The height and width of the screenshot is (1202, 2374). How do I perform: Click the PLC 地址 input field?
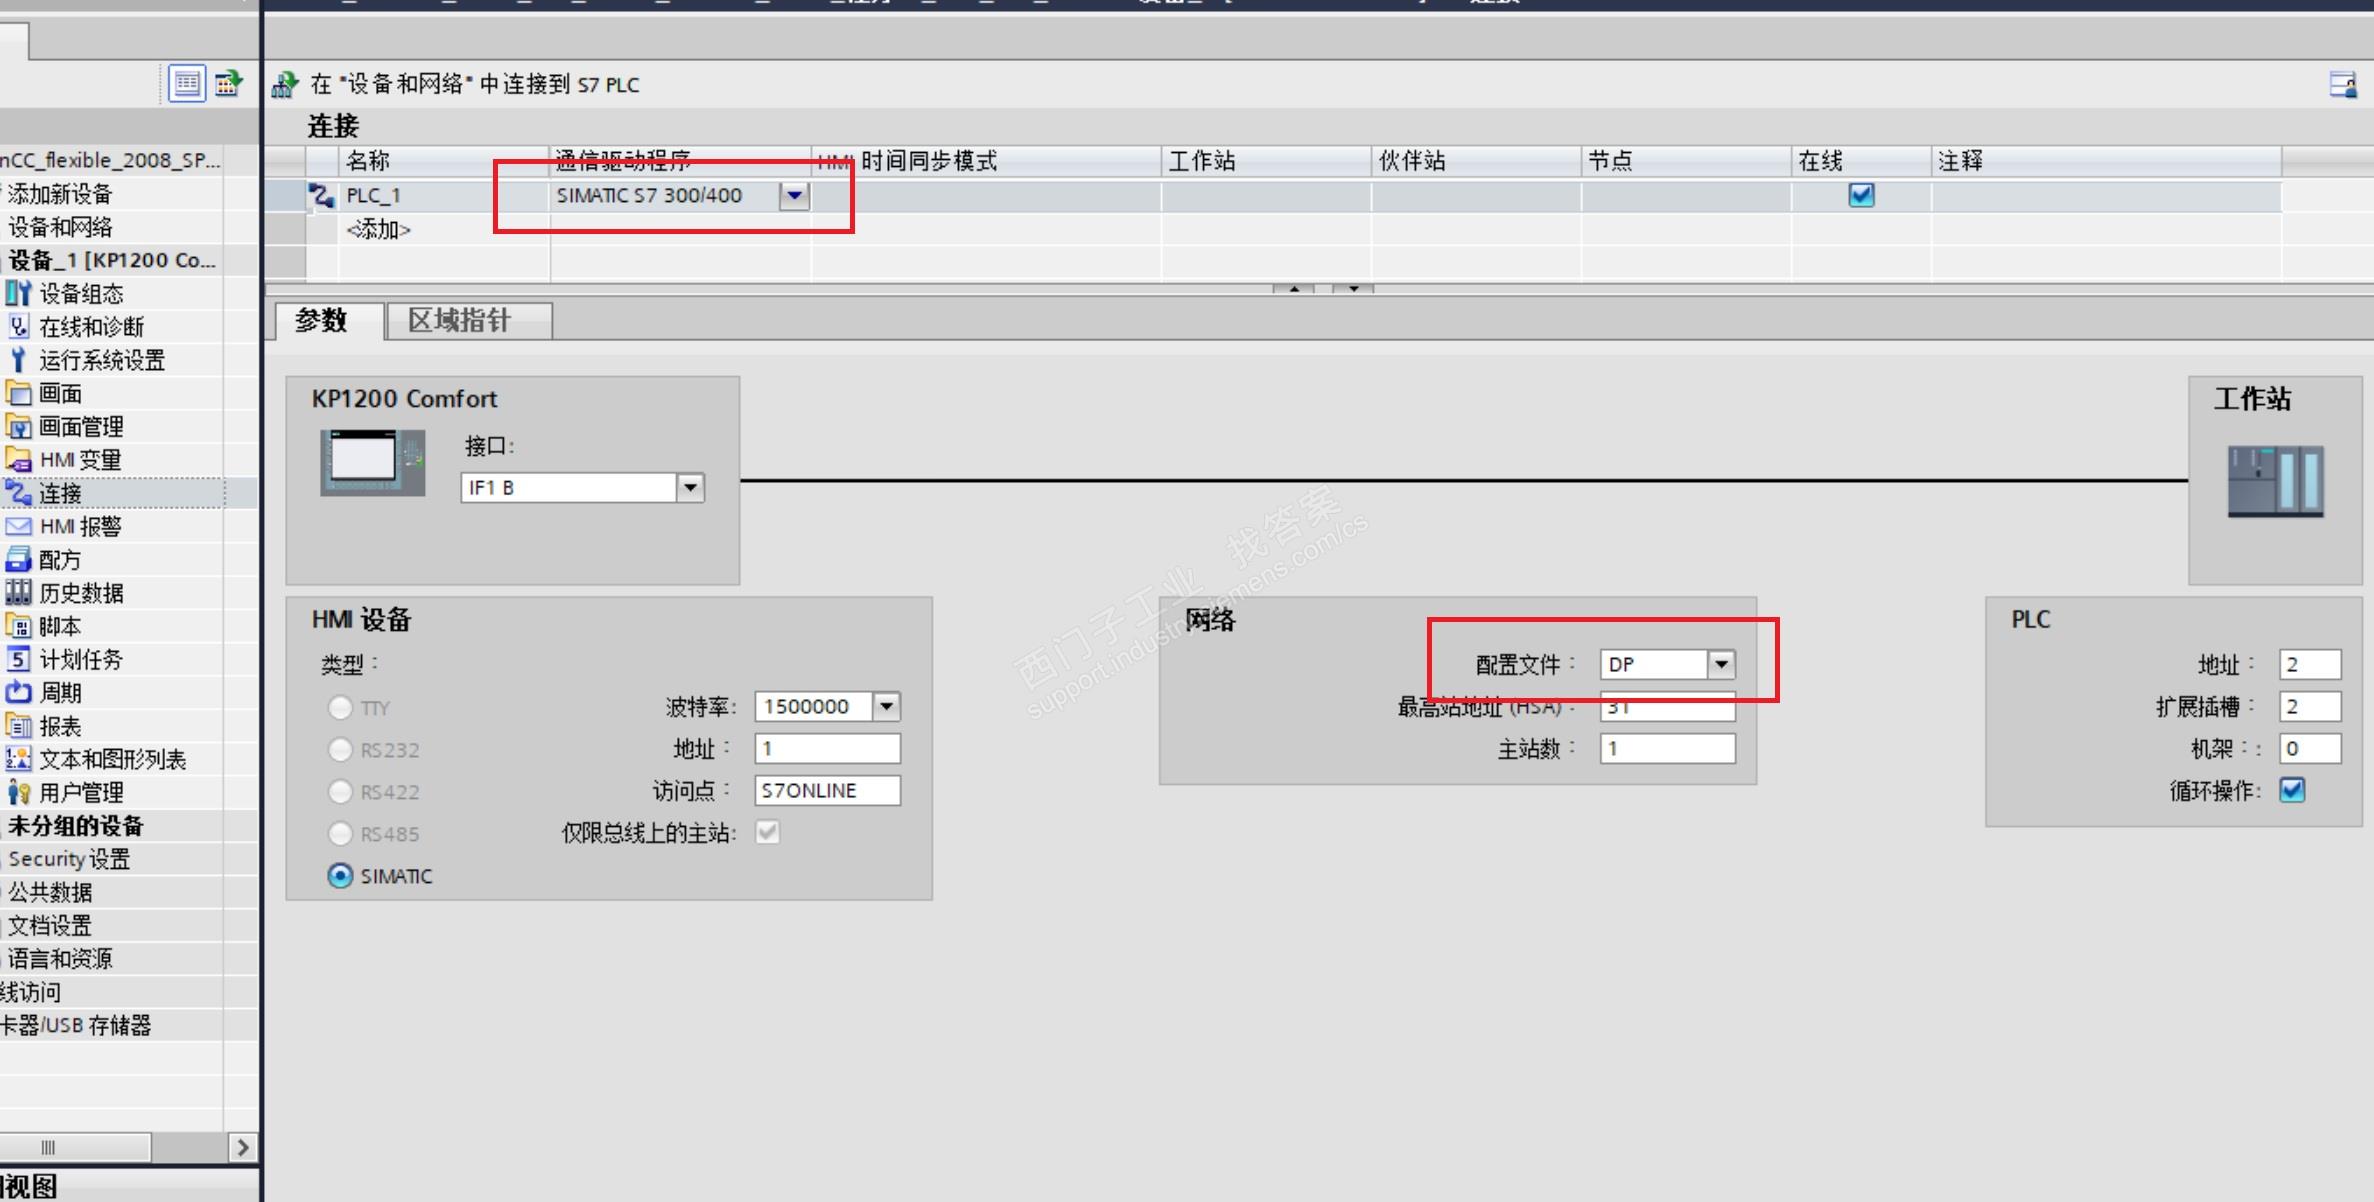[2309, 665]
